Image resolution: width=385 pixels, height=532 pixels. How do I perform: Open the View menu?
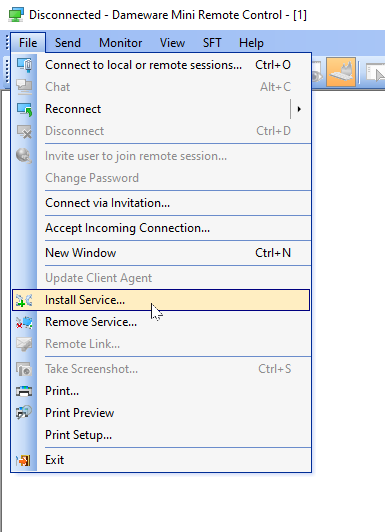(x=172, y=43)
